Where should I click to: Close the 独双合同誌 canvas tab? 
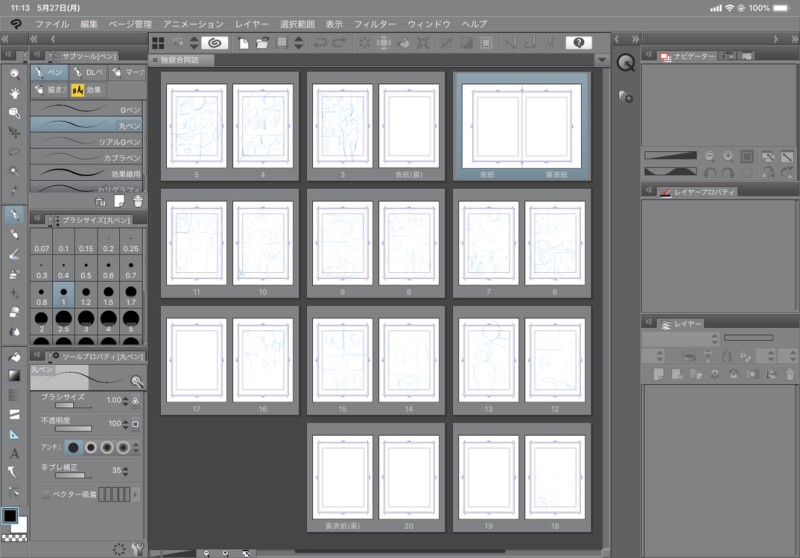155,60
